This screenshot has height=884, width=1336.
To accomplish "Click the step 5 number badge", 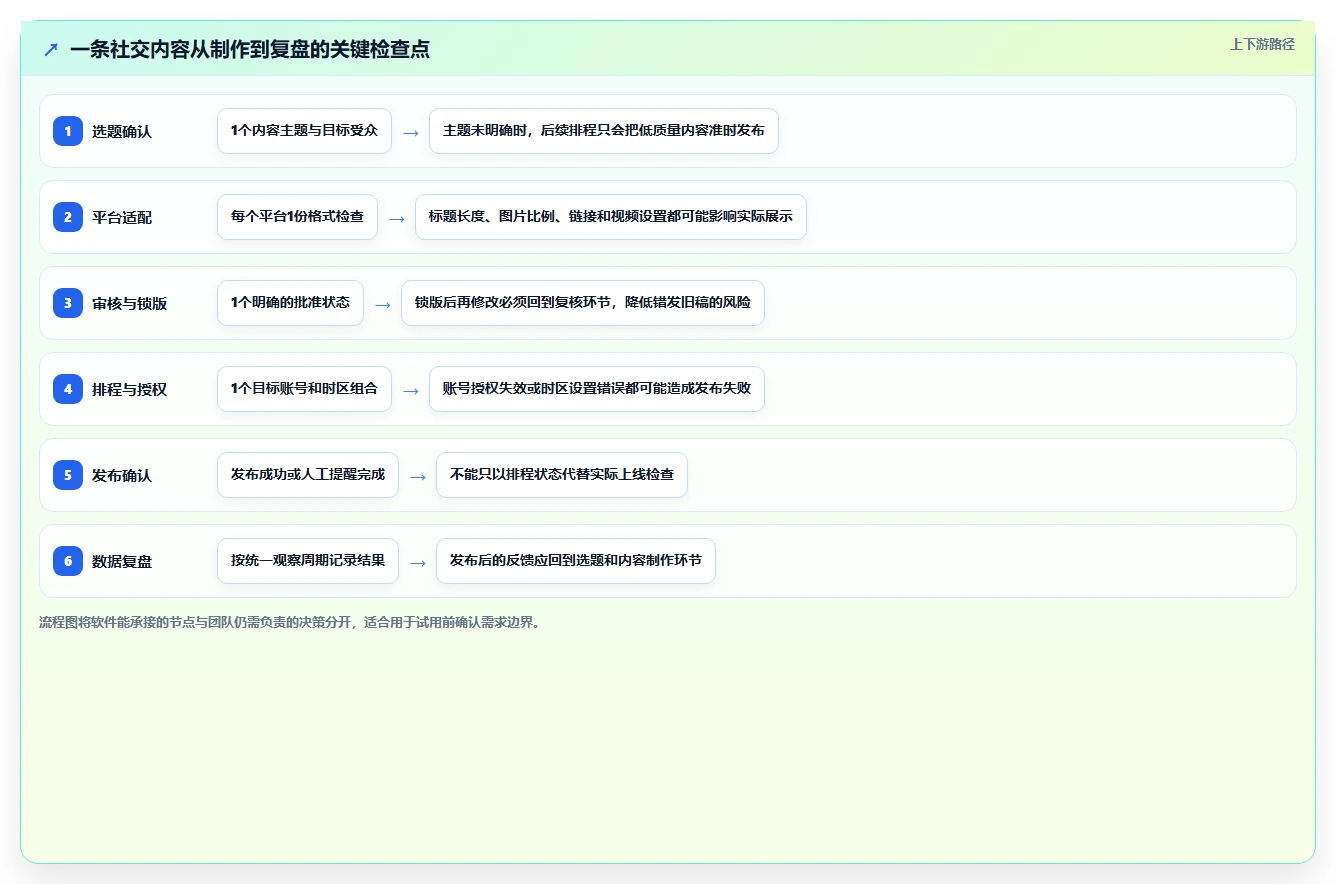I will tap(68, 475).
